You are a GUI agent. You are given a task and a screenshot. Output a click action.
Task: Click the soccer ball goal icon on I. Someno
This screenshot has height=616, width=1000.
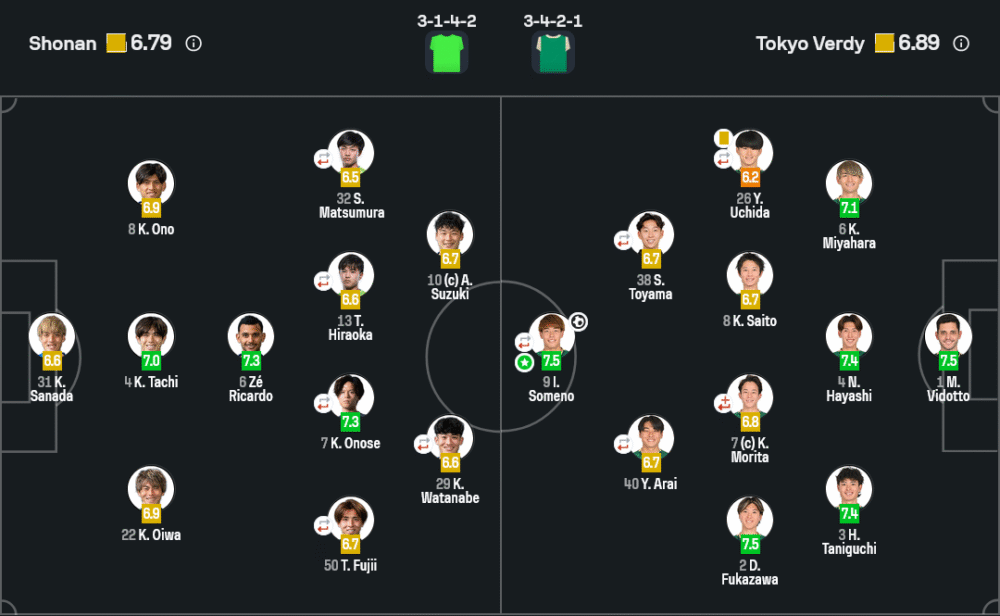[579, 321]
